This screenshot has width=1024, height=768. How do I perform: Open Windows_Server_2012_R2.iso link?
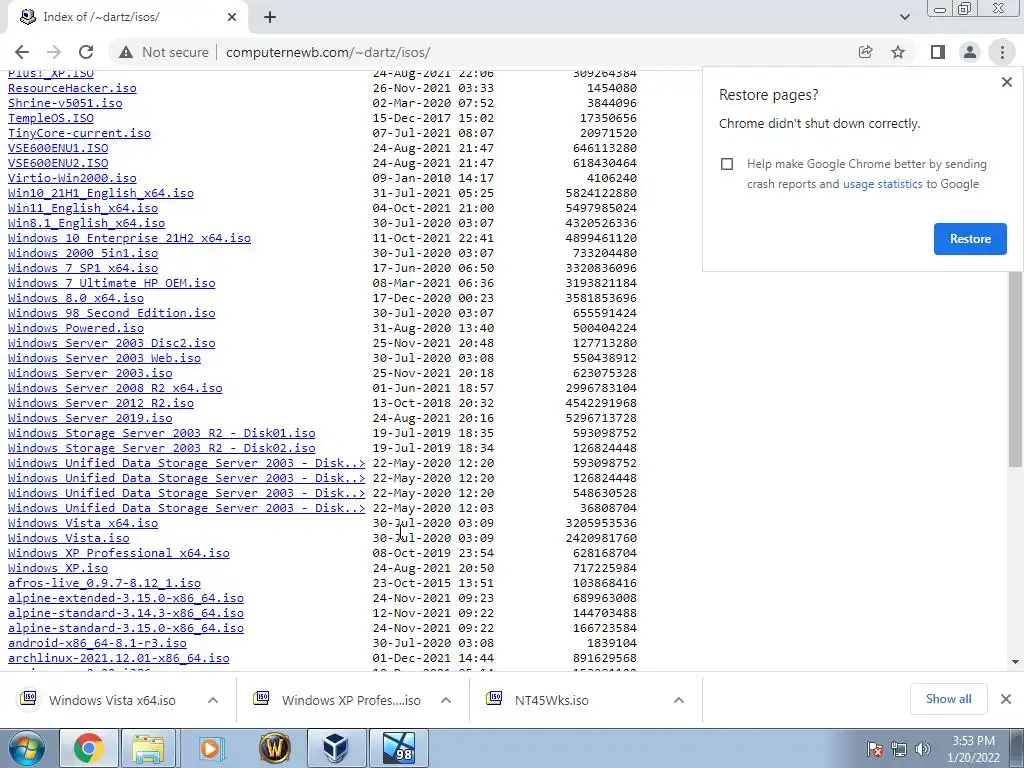tap(101, 404)
